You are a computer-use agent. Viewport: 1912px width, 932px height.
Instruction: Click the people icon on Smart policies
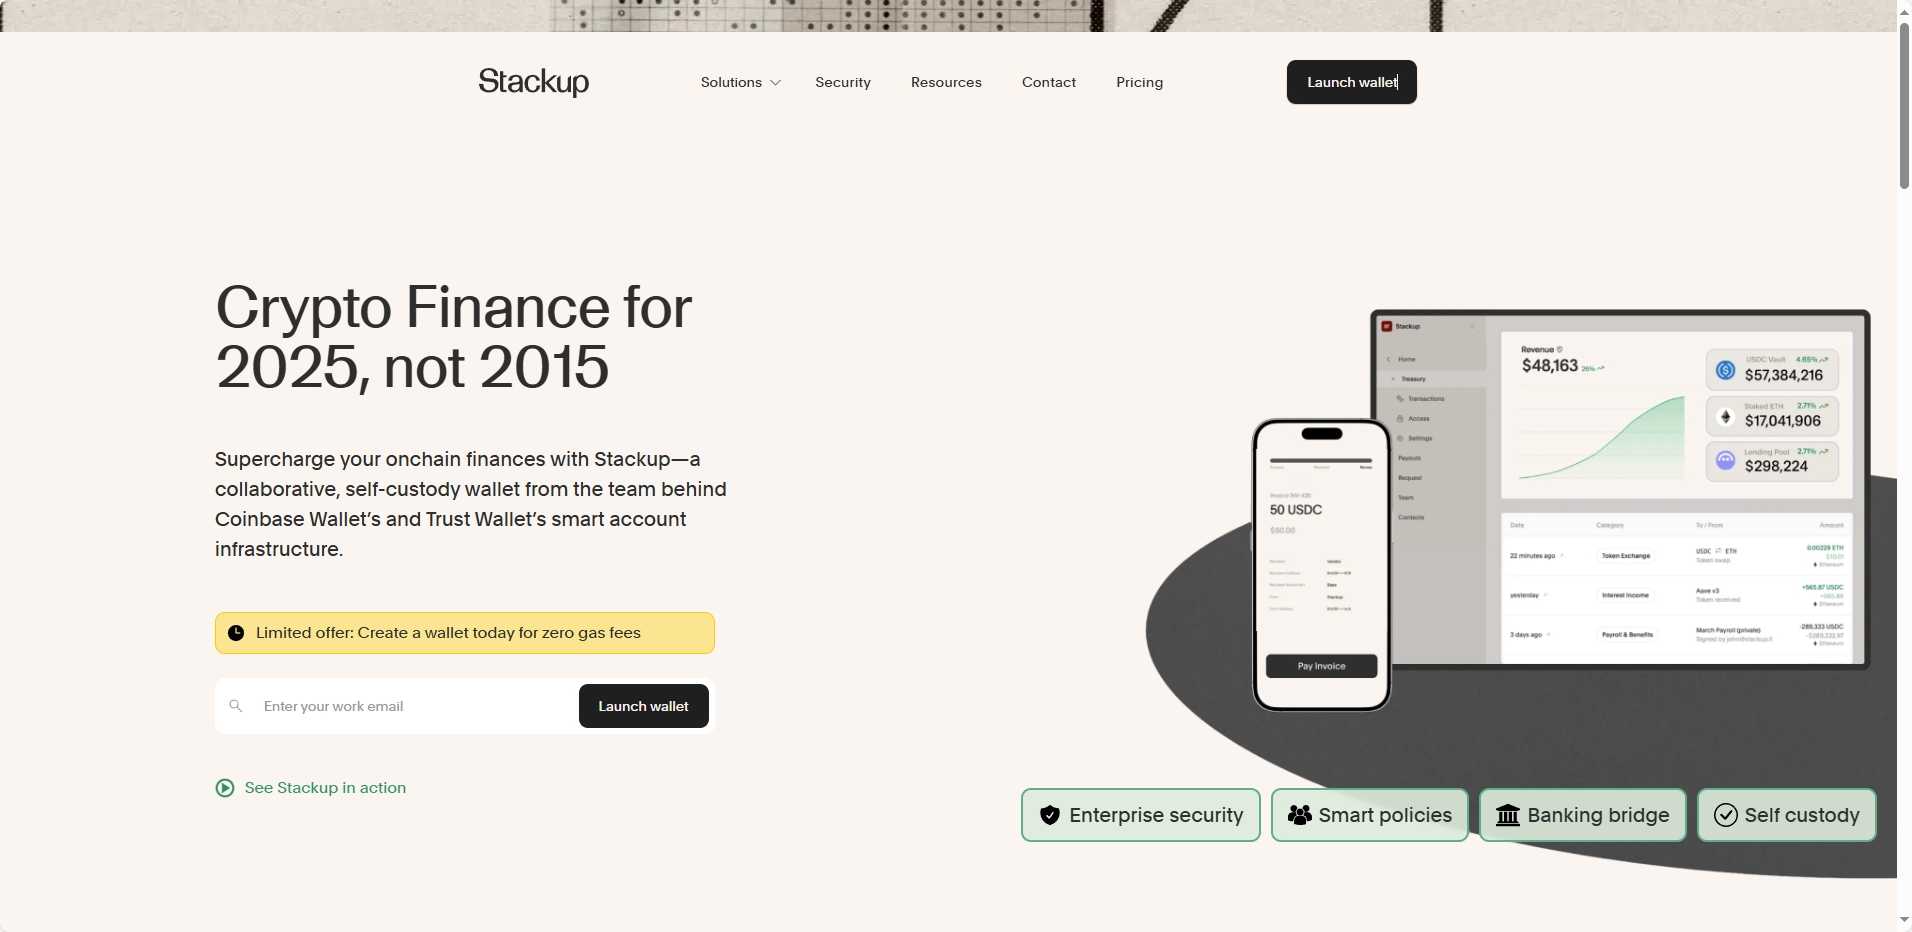[1299, 815]
